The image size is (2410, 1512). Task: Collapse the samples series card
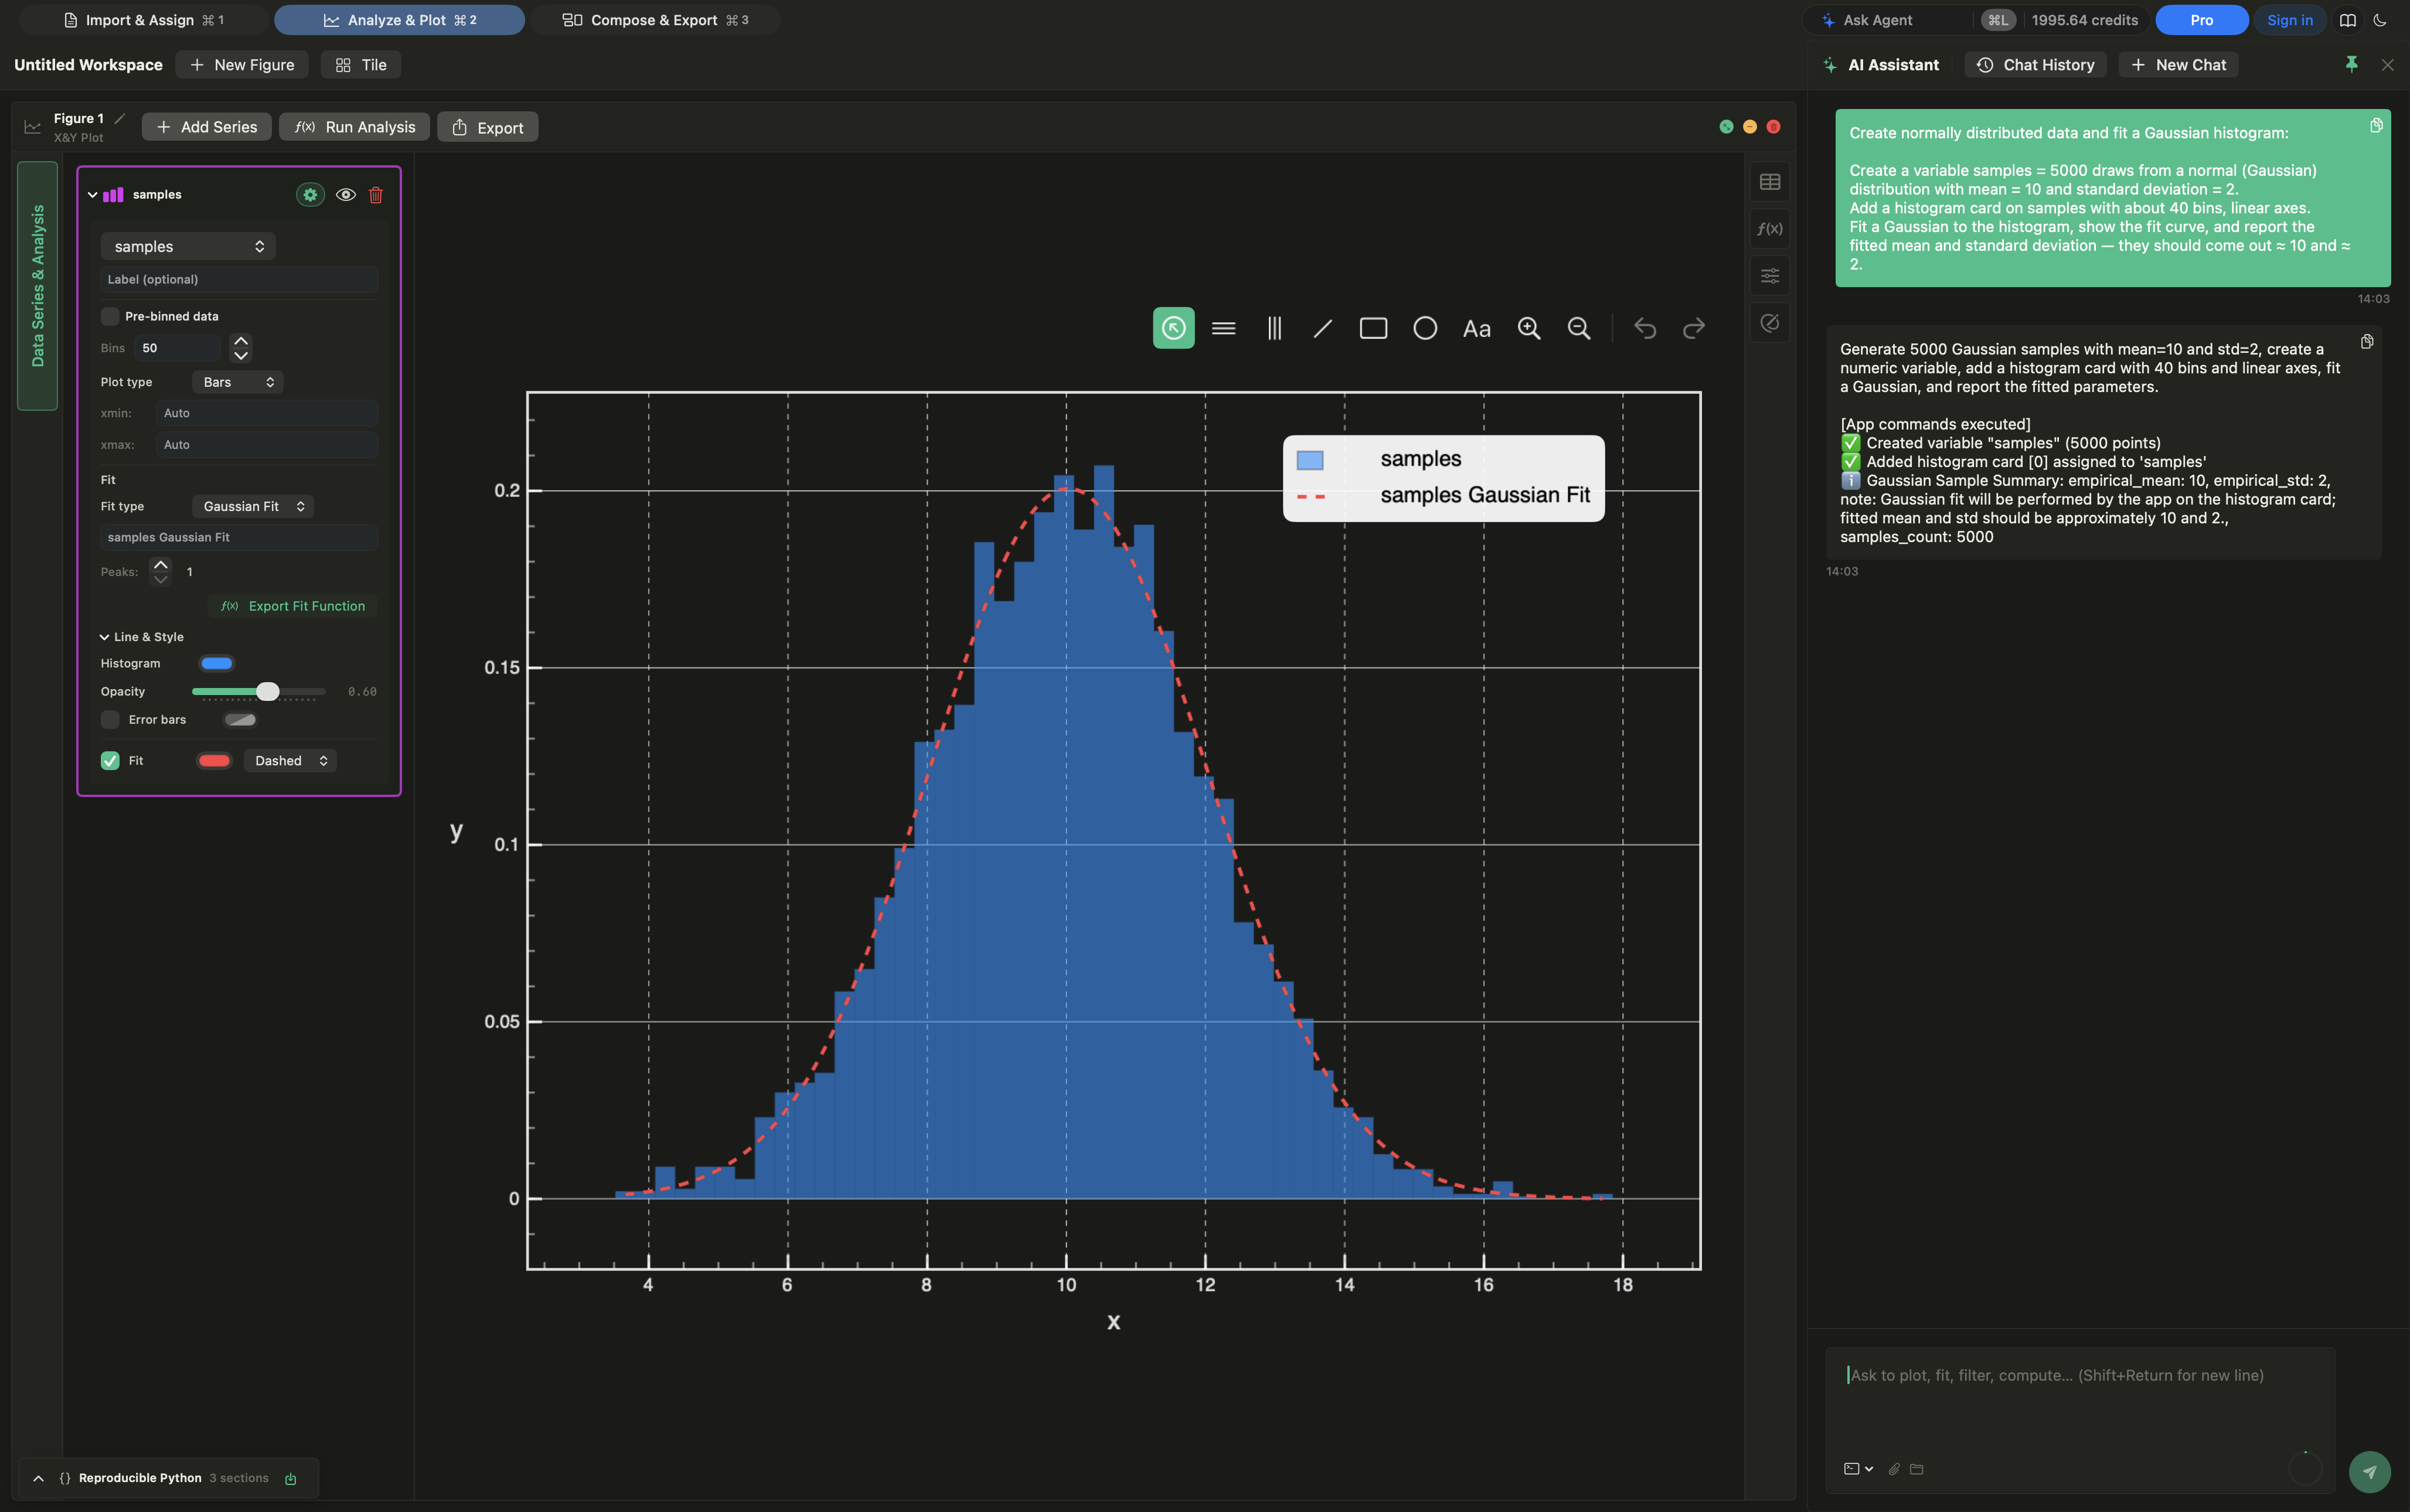tap(92, 195)
